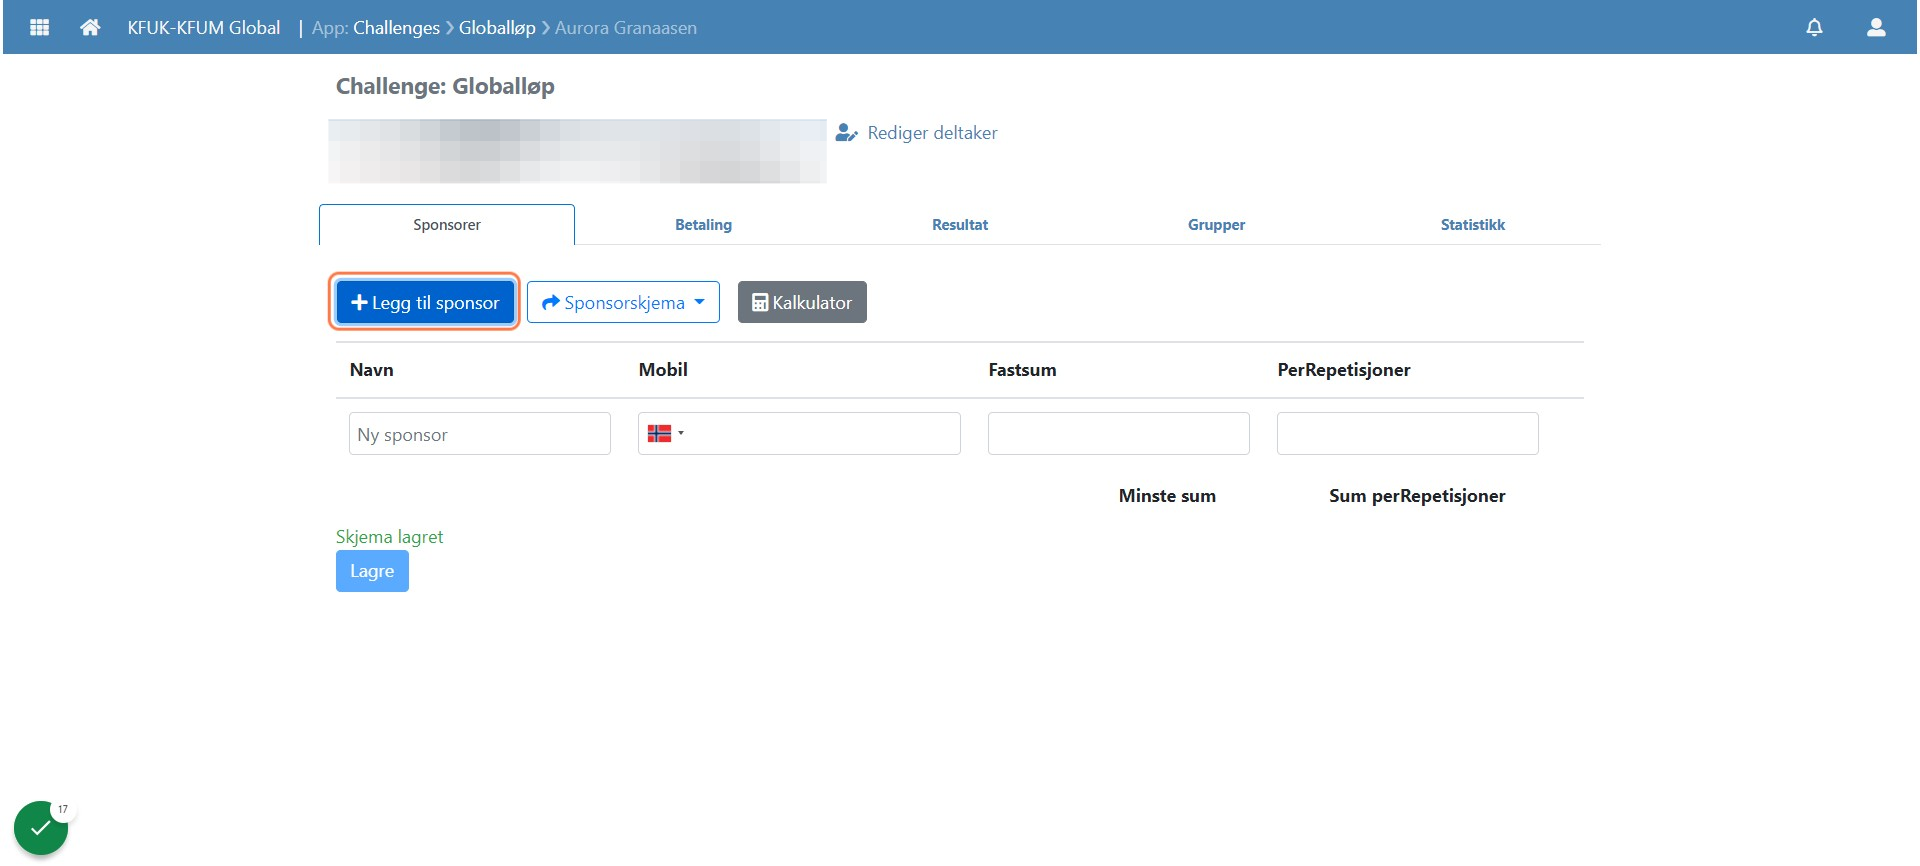Switch to the Resultat tab
This screenshot has height=866, width=1920.
coord(960,225)
